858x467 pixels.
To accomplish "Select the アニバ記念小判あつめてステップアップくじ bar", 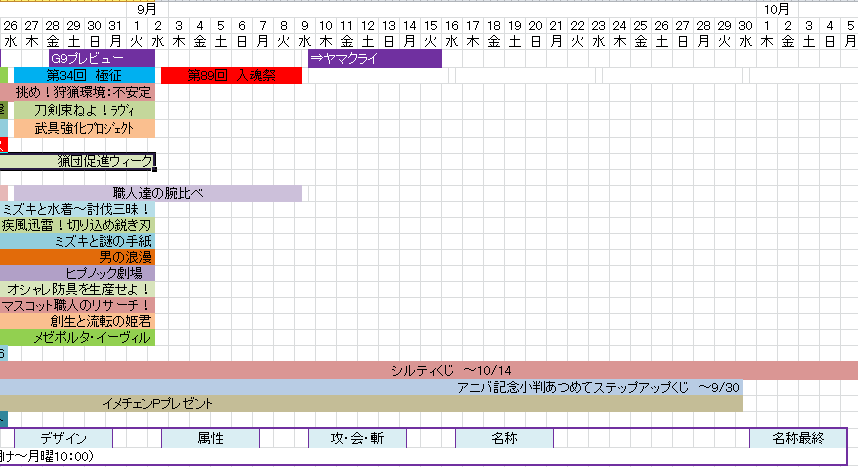I will [371, 388].
